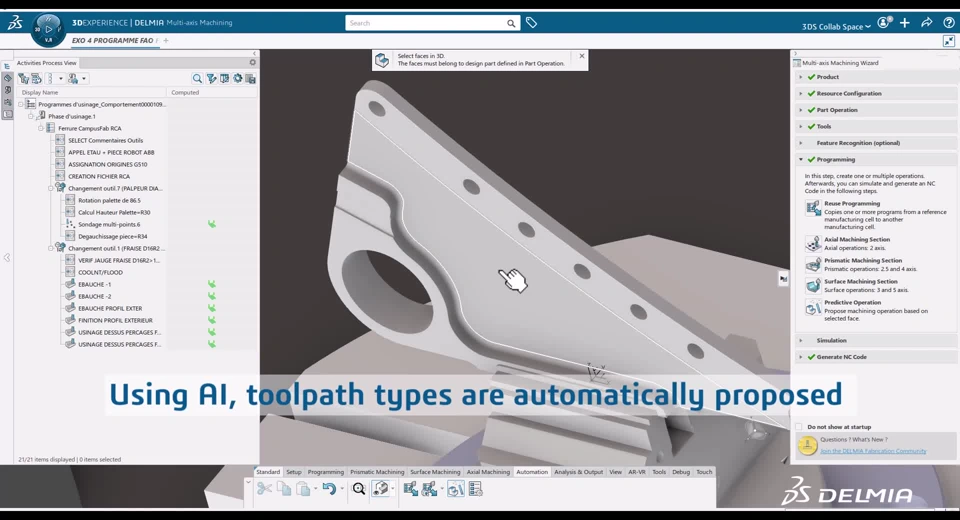
Task: Click the Predictive Operation wizard icon
Action: click(x=812, y=307)
